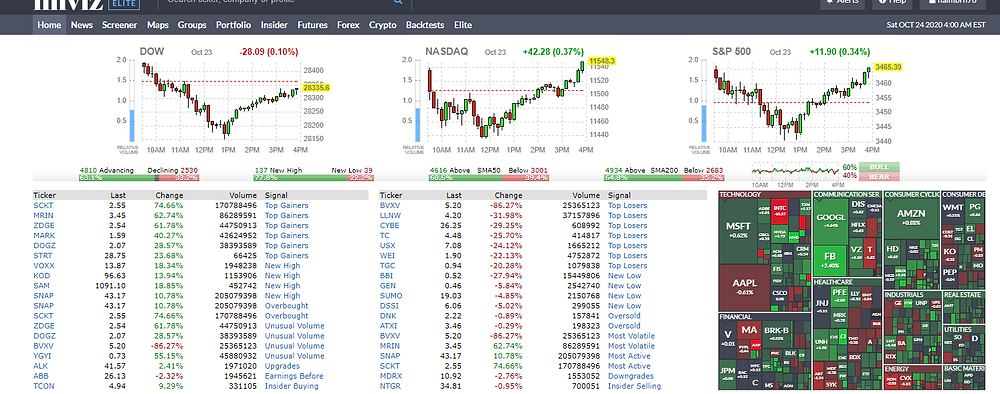Click the SMA50 above/below bar
Screen dimensions: 1000x394
489,178
